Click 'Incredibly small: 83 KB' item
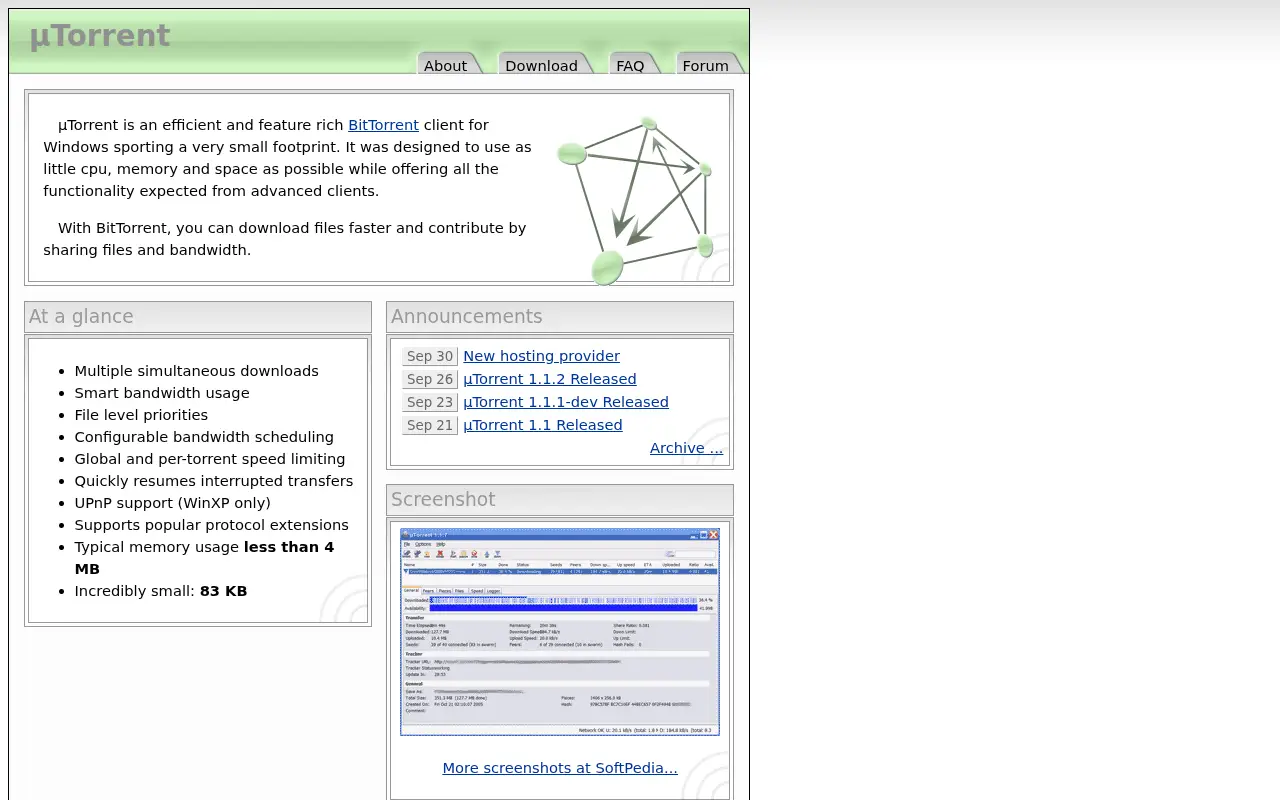The image size is (1280, 800). [x=160, y=591]
